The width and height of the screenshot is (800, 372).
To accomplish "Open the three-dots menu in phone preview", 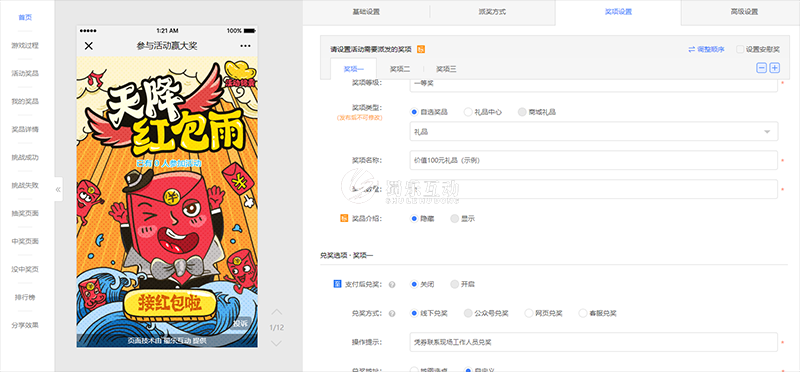I will point(245,46).
